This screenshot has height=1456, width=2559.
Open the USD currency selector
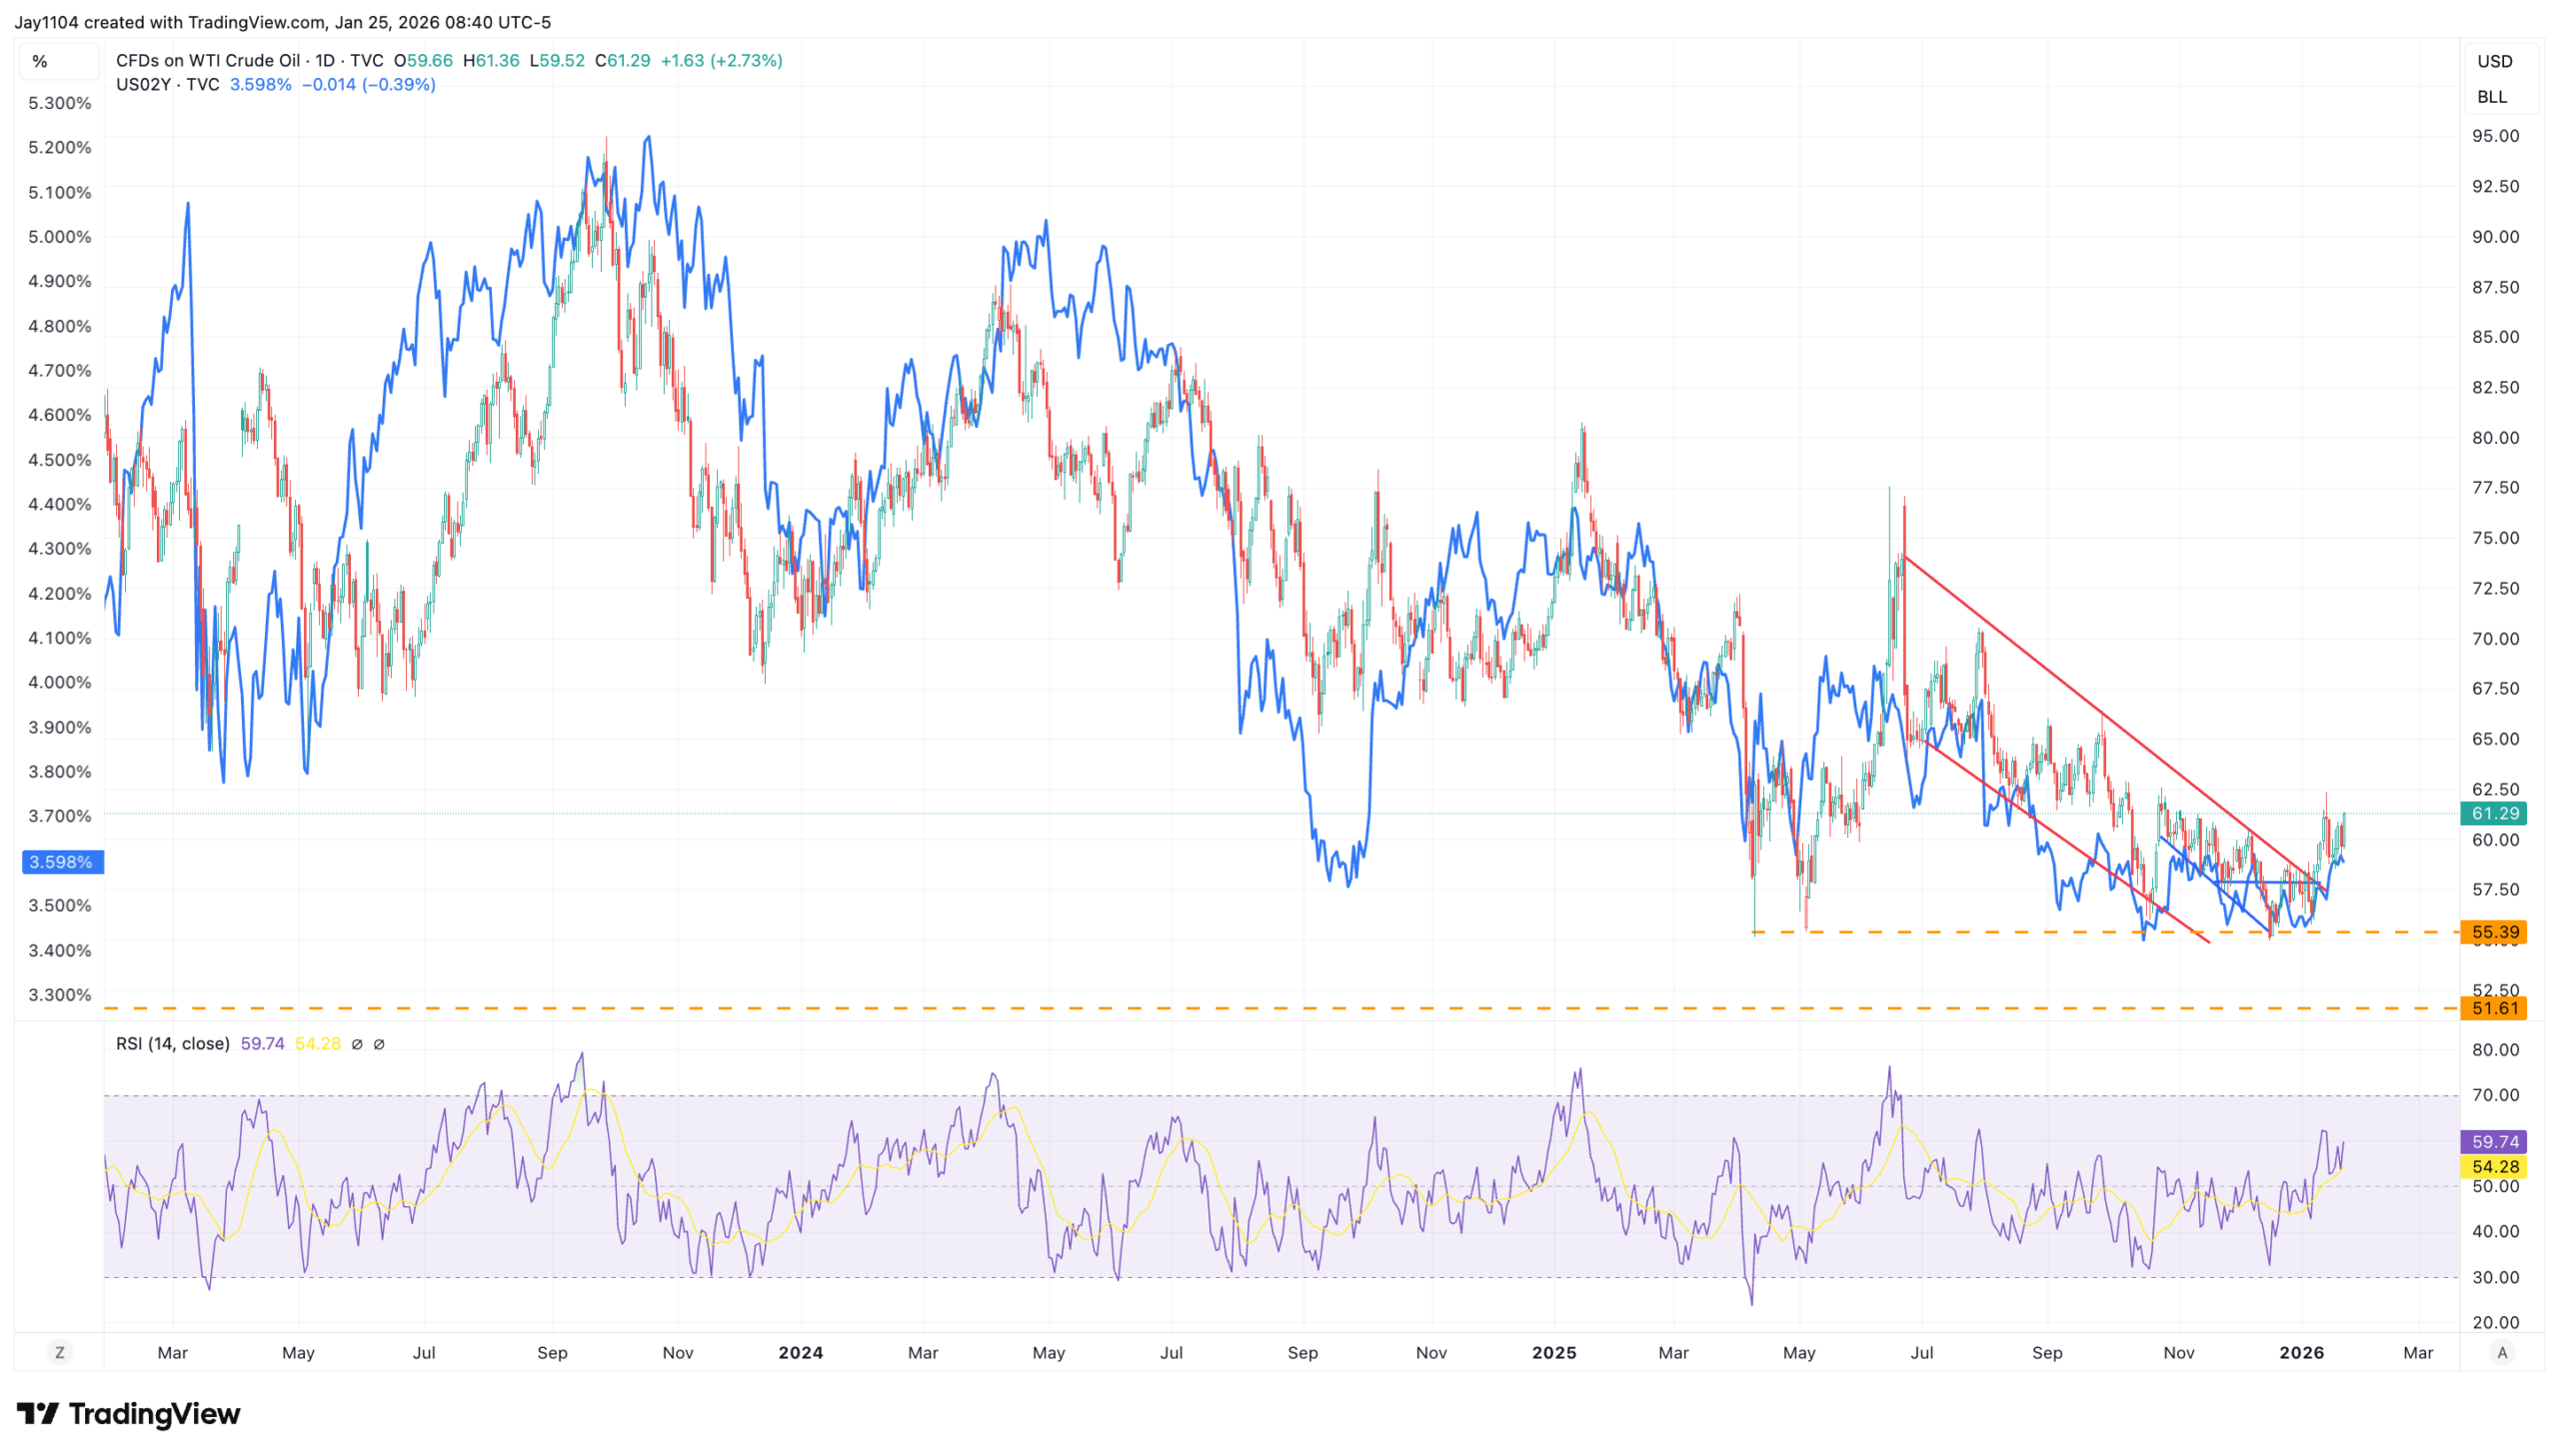(x=2494, y=61)
